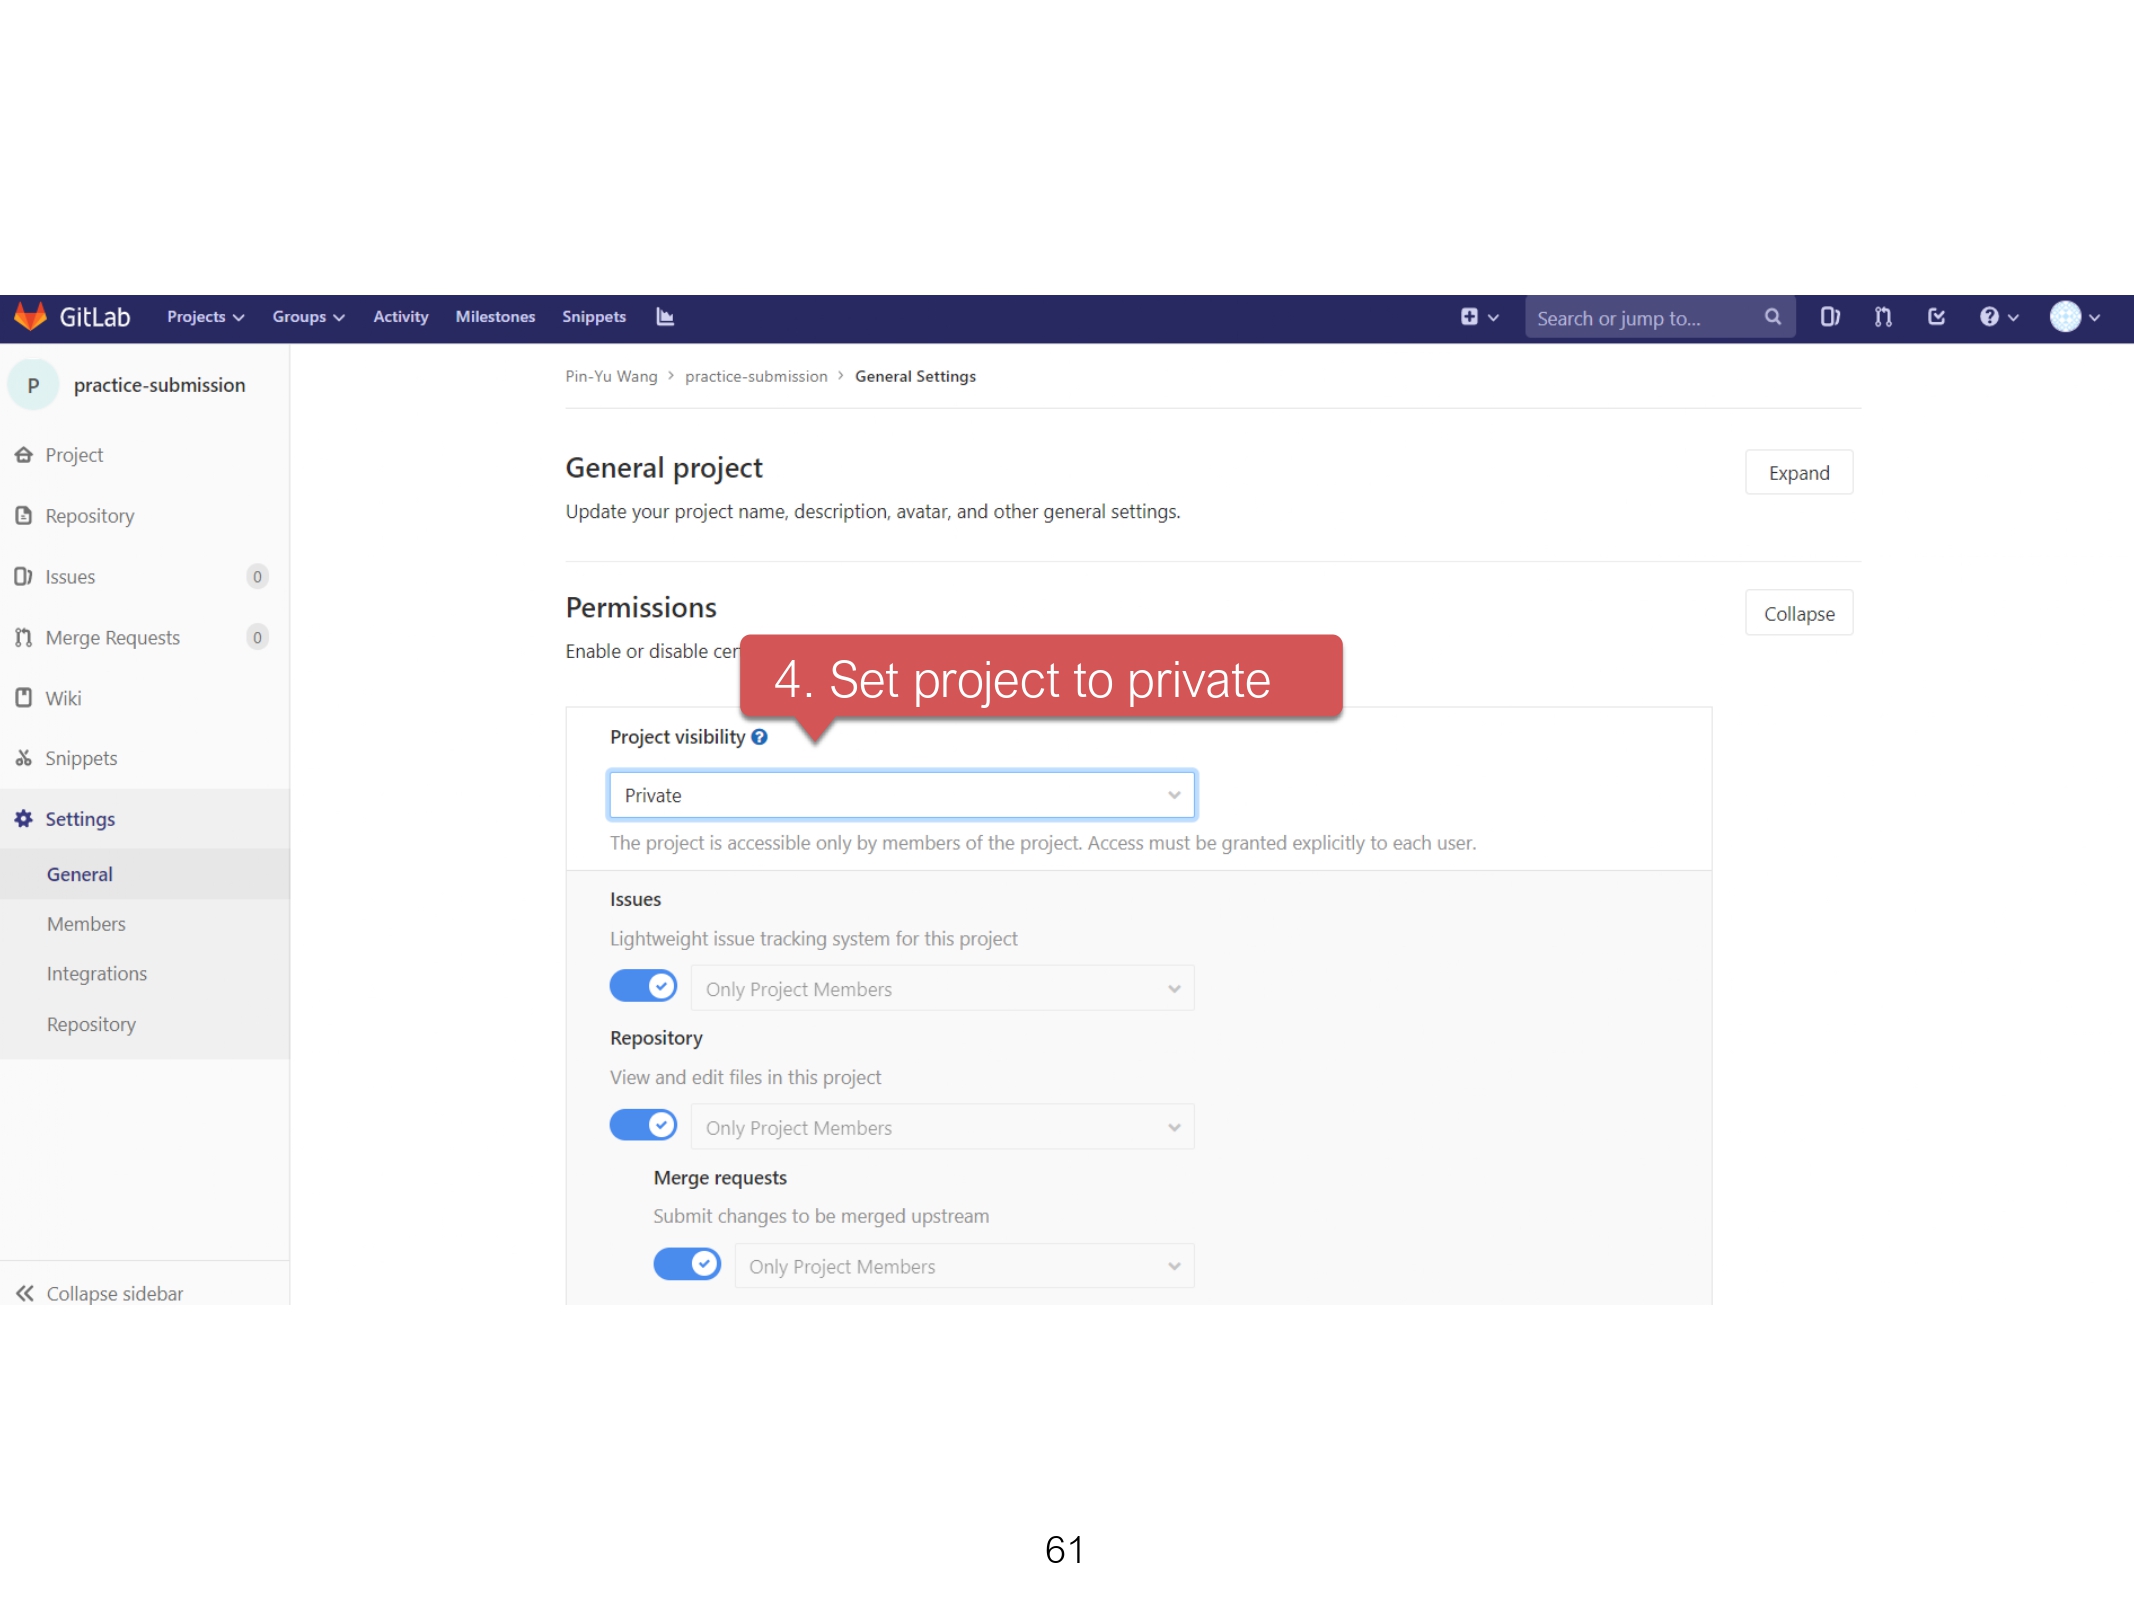Open the Project visibility Private dropdown

[901, 795]
